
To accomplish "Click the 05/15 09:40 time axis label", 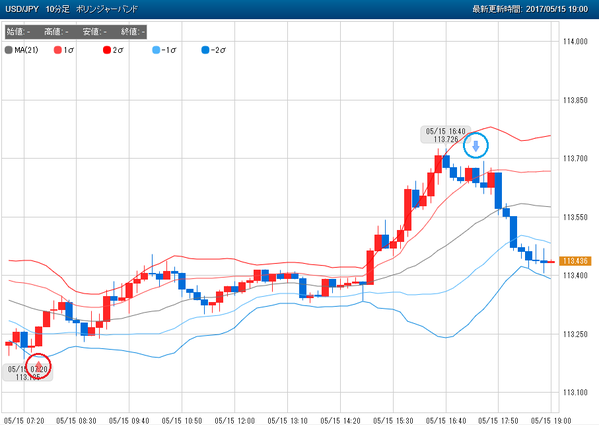I will click(x=129, y=420).
